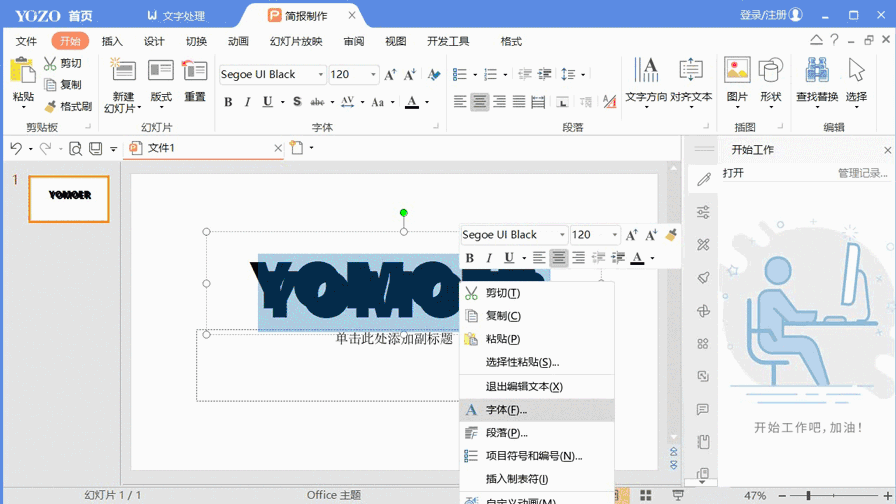Click the YOZO 首页 home button
Viewport: 896px width, 504px height.
(54, 15)
